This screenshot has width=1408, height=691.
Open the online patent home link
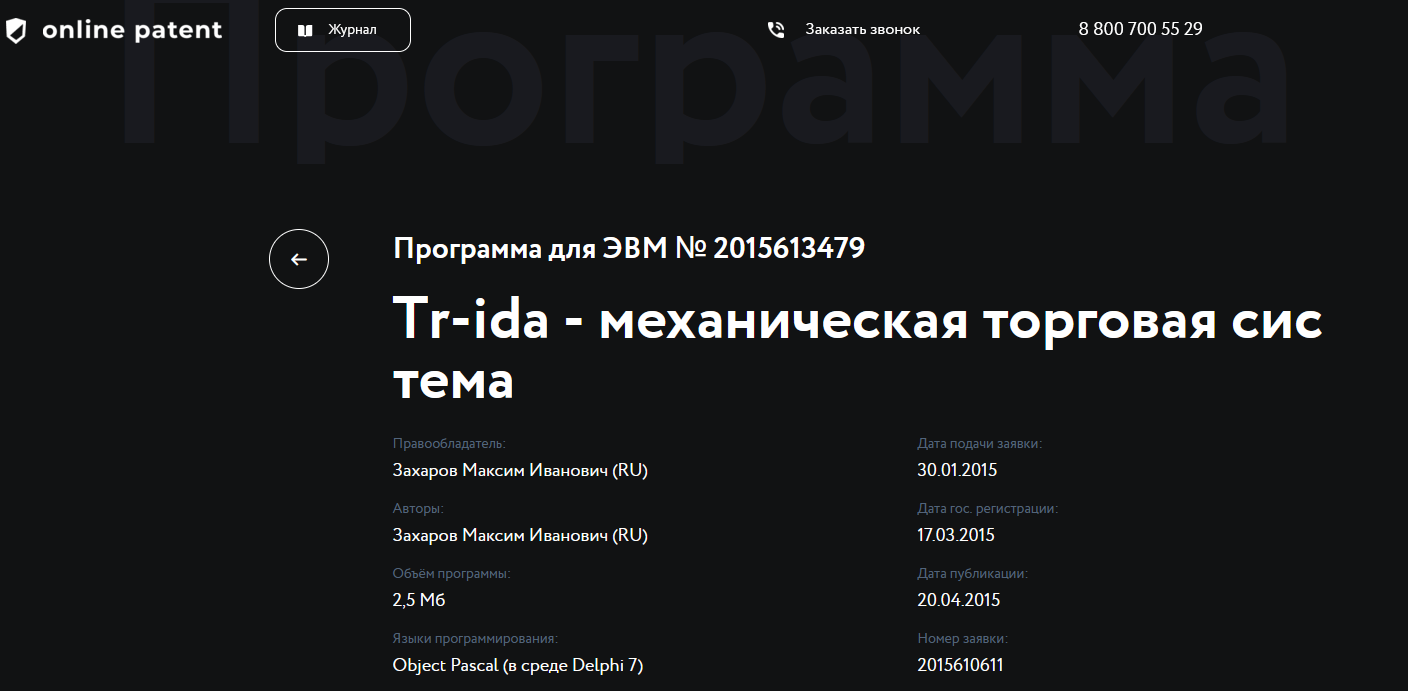click(114, 30)
